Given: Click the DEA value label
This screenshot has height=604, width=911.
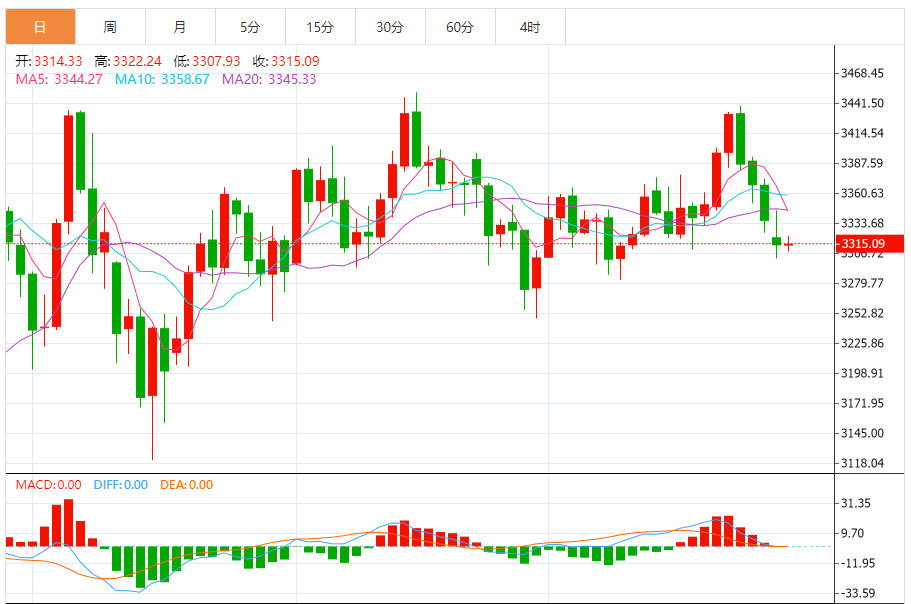Looking at the screenshot, I should [186, 484].
